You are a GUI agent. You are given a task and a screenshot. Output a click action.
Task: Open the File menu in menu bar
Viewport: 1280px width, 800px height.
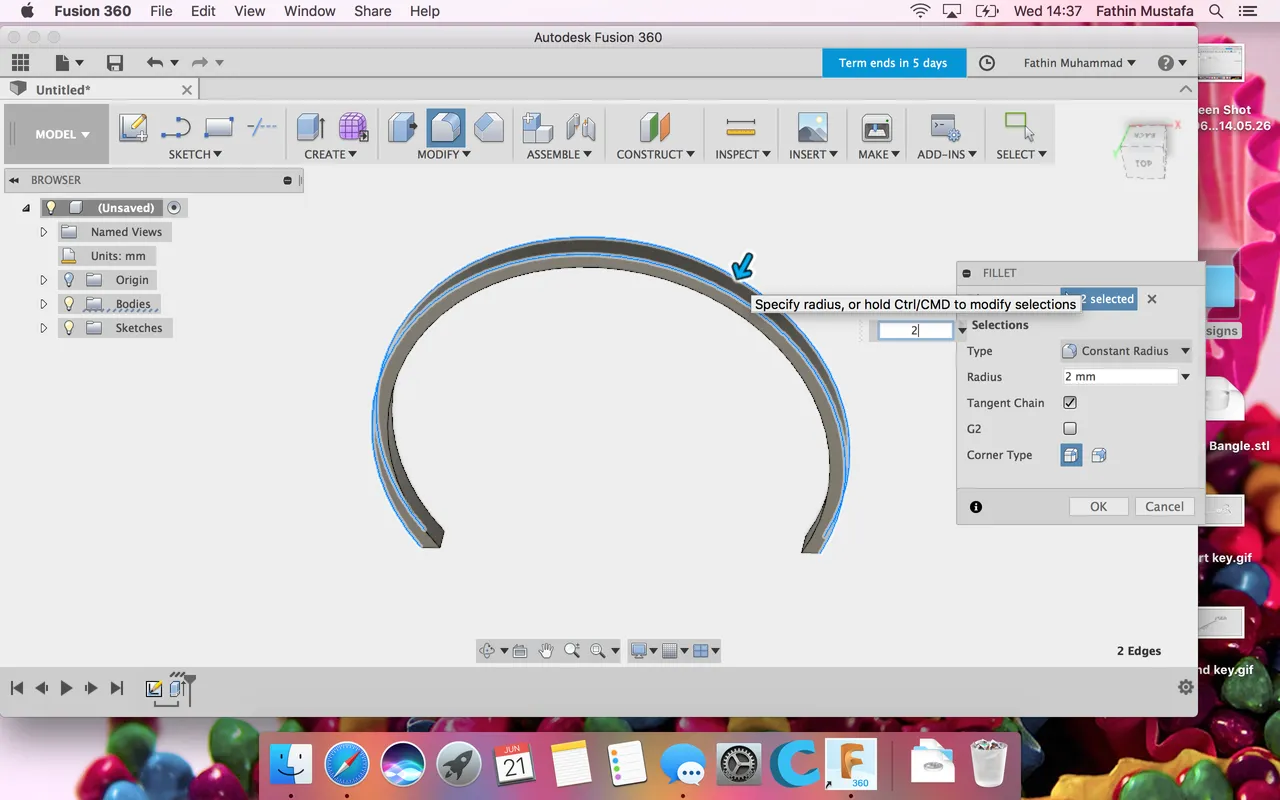(161, 11)
